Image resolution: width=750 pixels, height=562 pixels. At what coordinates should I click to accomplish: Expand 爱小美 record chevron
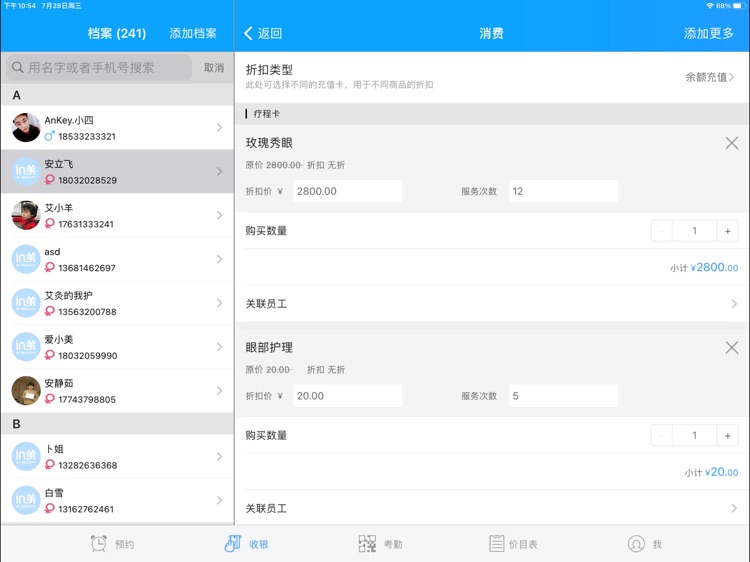(219, 347)
